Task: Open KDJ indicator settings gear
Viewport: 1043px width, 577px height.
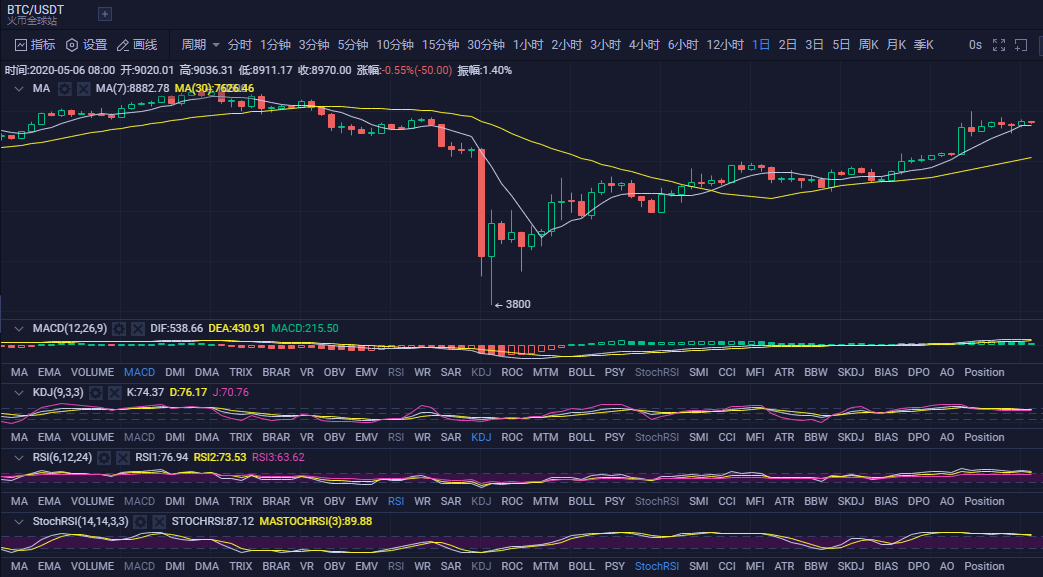Action: coord(96,393)
